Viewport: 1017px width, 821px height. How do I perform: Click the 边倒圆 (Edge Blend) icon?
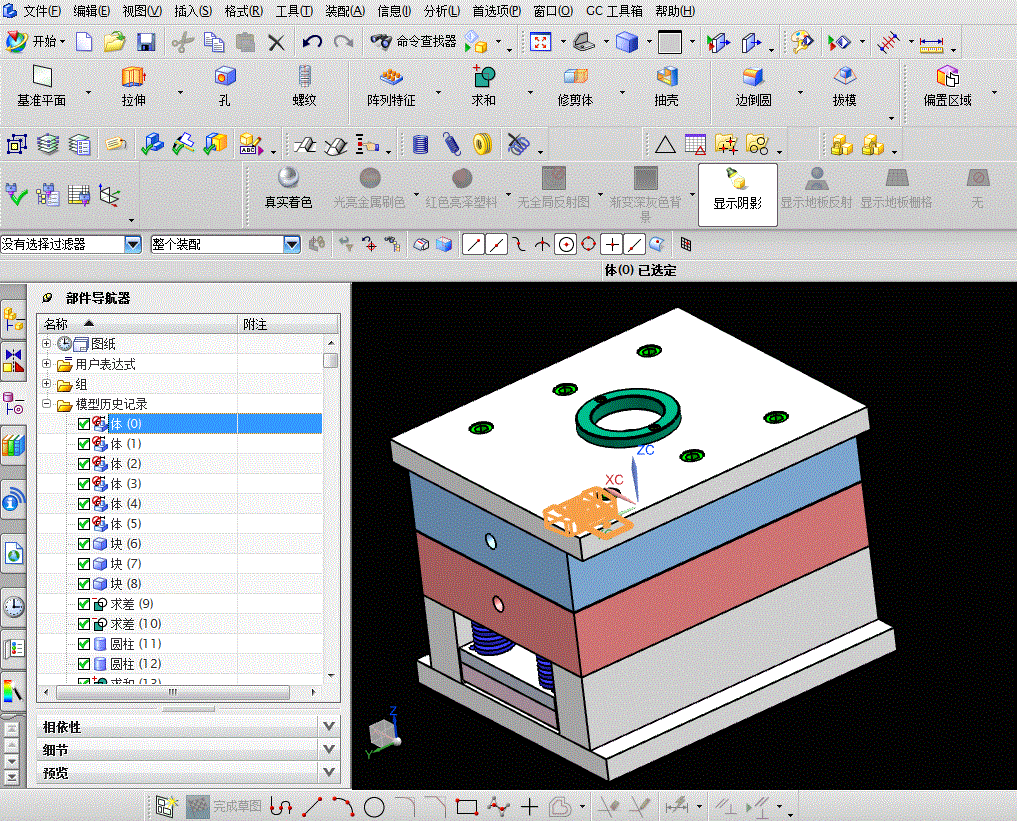tap(752, 78)
